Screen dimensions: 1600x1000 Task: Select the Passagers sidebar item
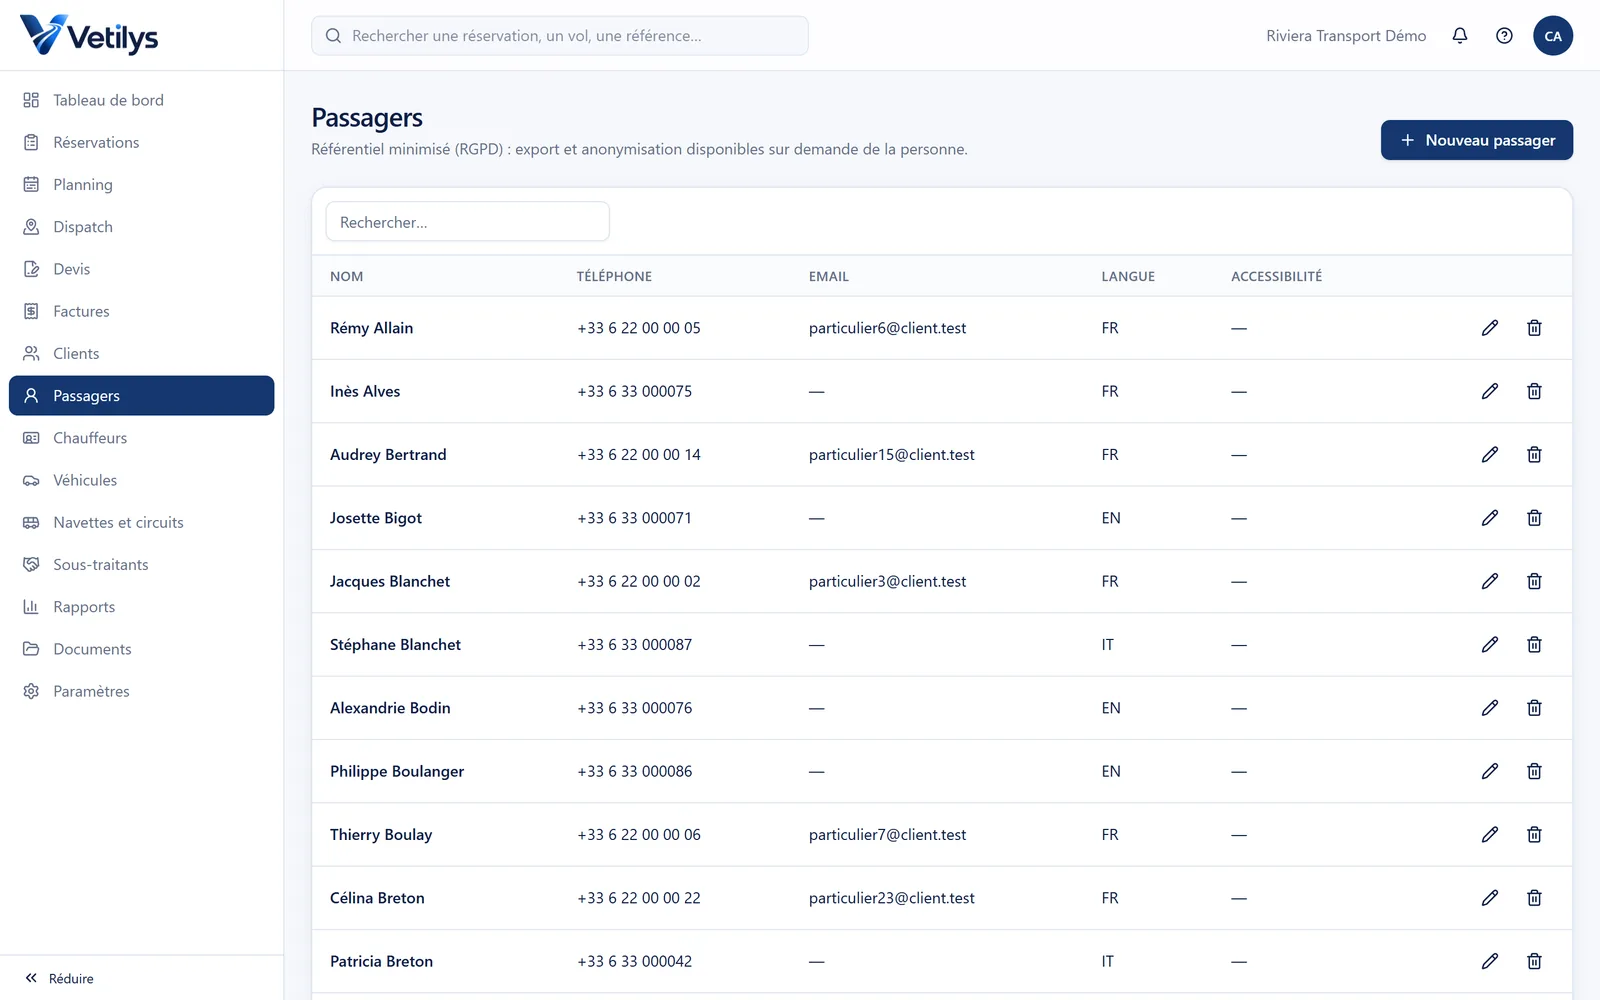(x=141, y=396)
